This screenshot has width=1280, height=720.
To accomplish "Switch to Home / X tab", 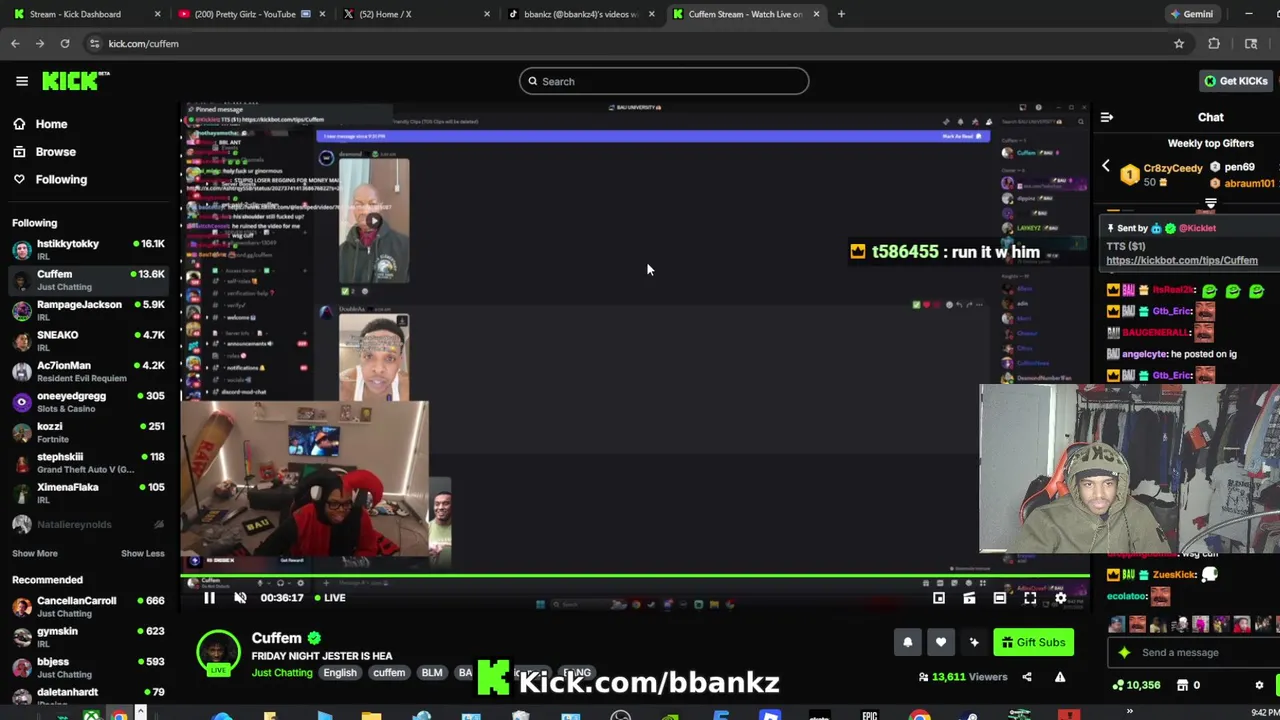I will coord(414,14).
